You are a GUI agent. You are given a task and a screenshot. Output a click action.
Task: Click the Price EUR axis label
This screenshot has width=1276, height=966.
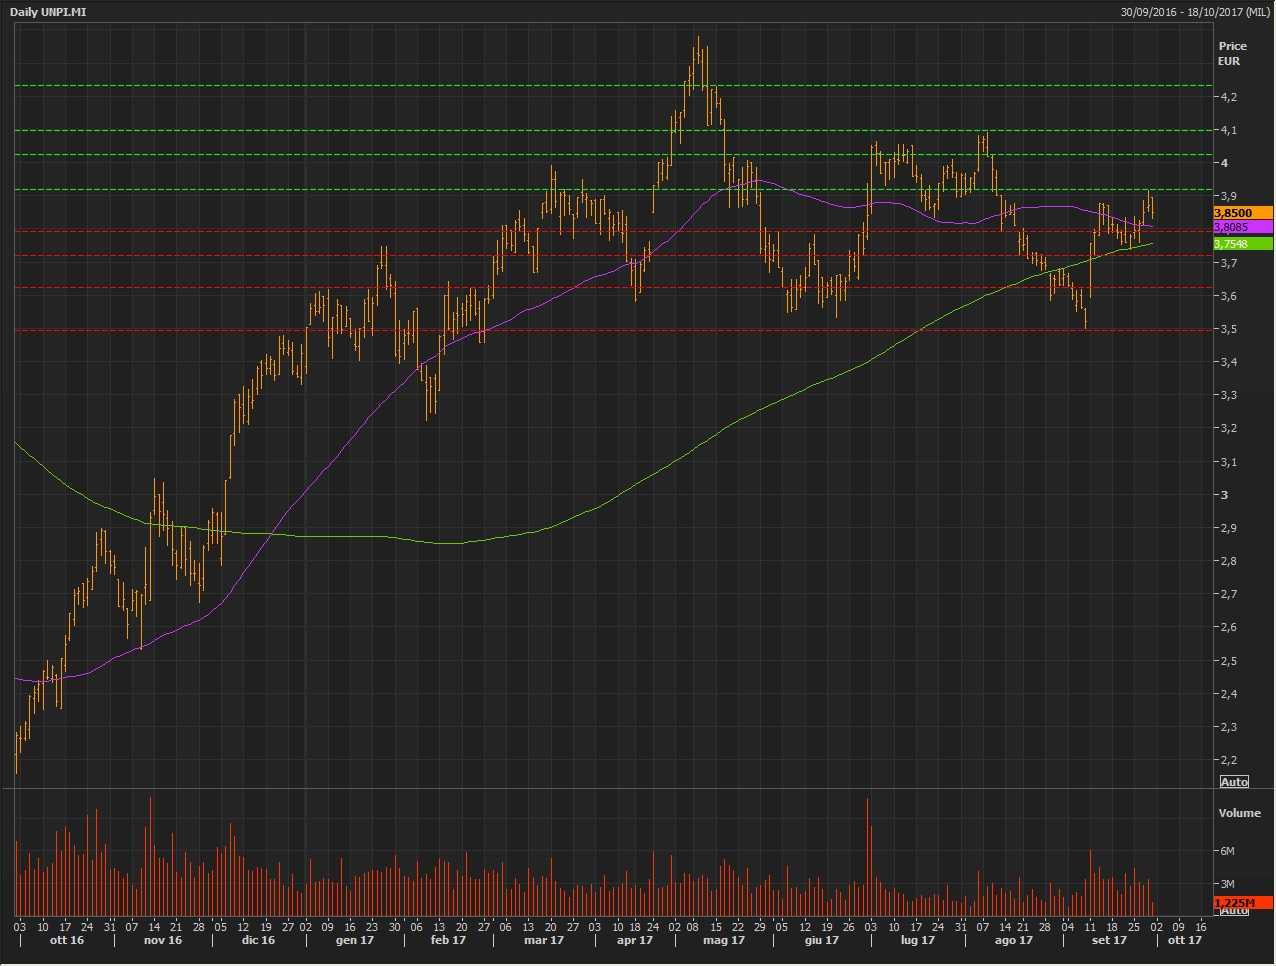1232,53
